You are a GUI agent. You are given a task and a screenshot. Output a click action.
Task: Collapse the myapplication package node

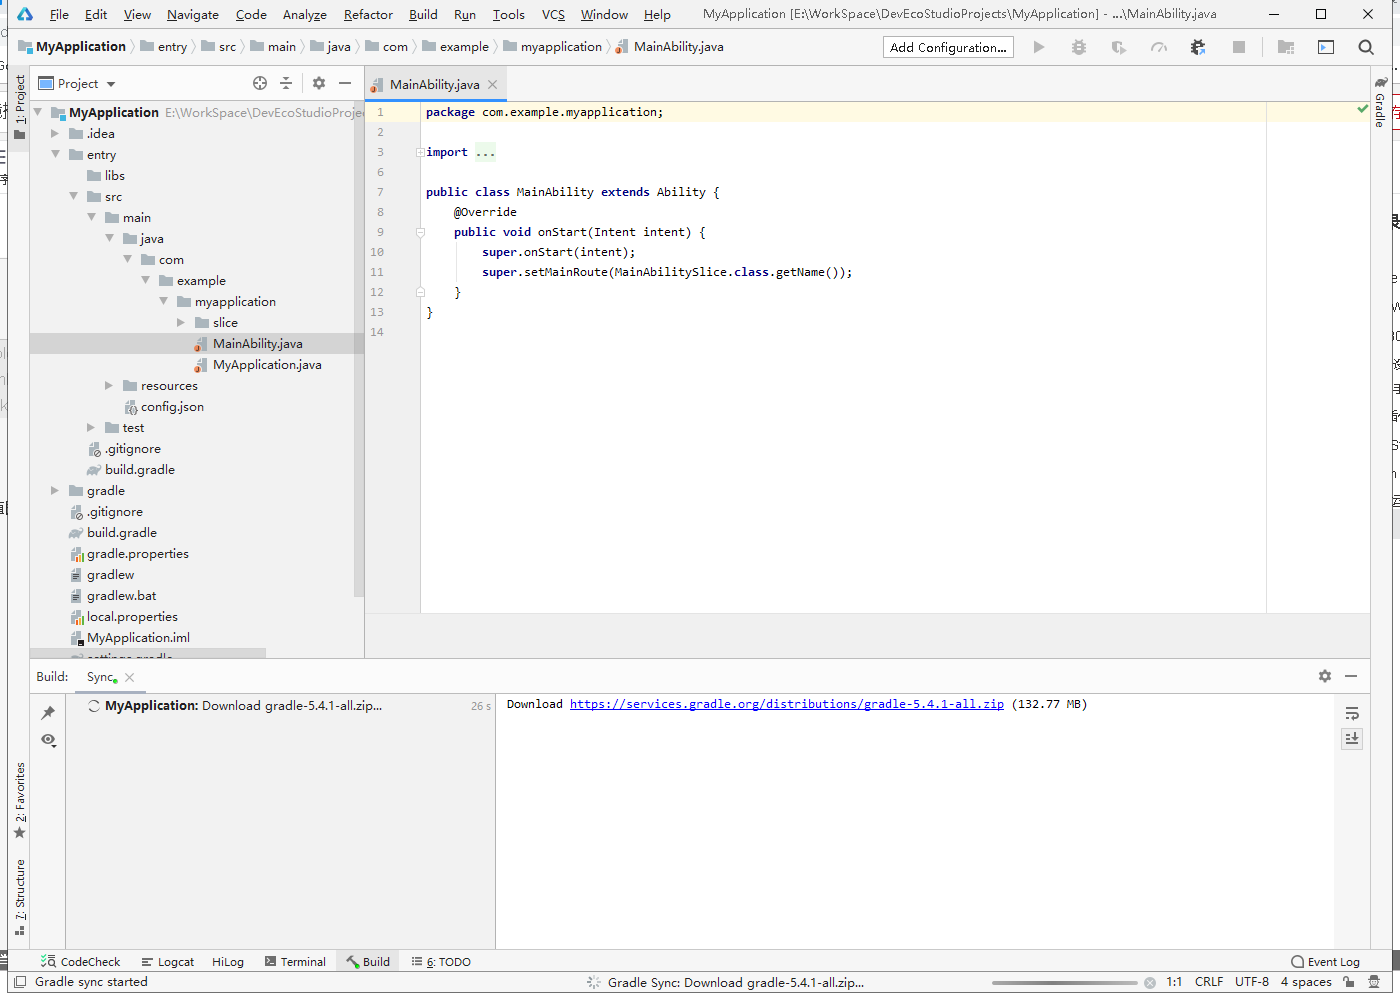pyautogui.click(x=163, y=301)
